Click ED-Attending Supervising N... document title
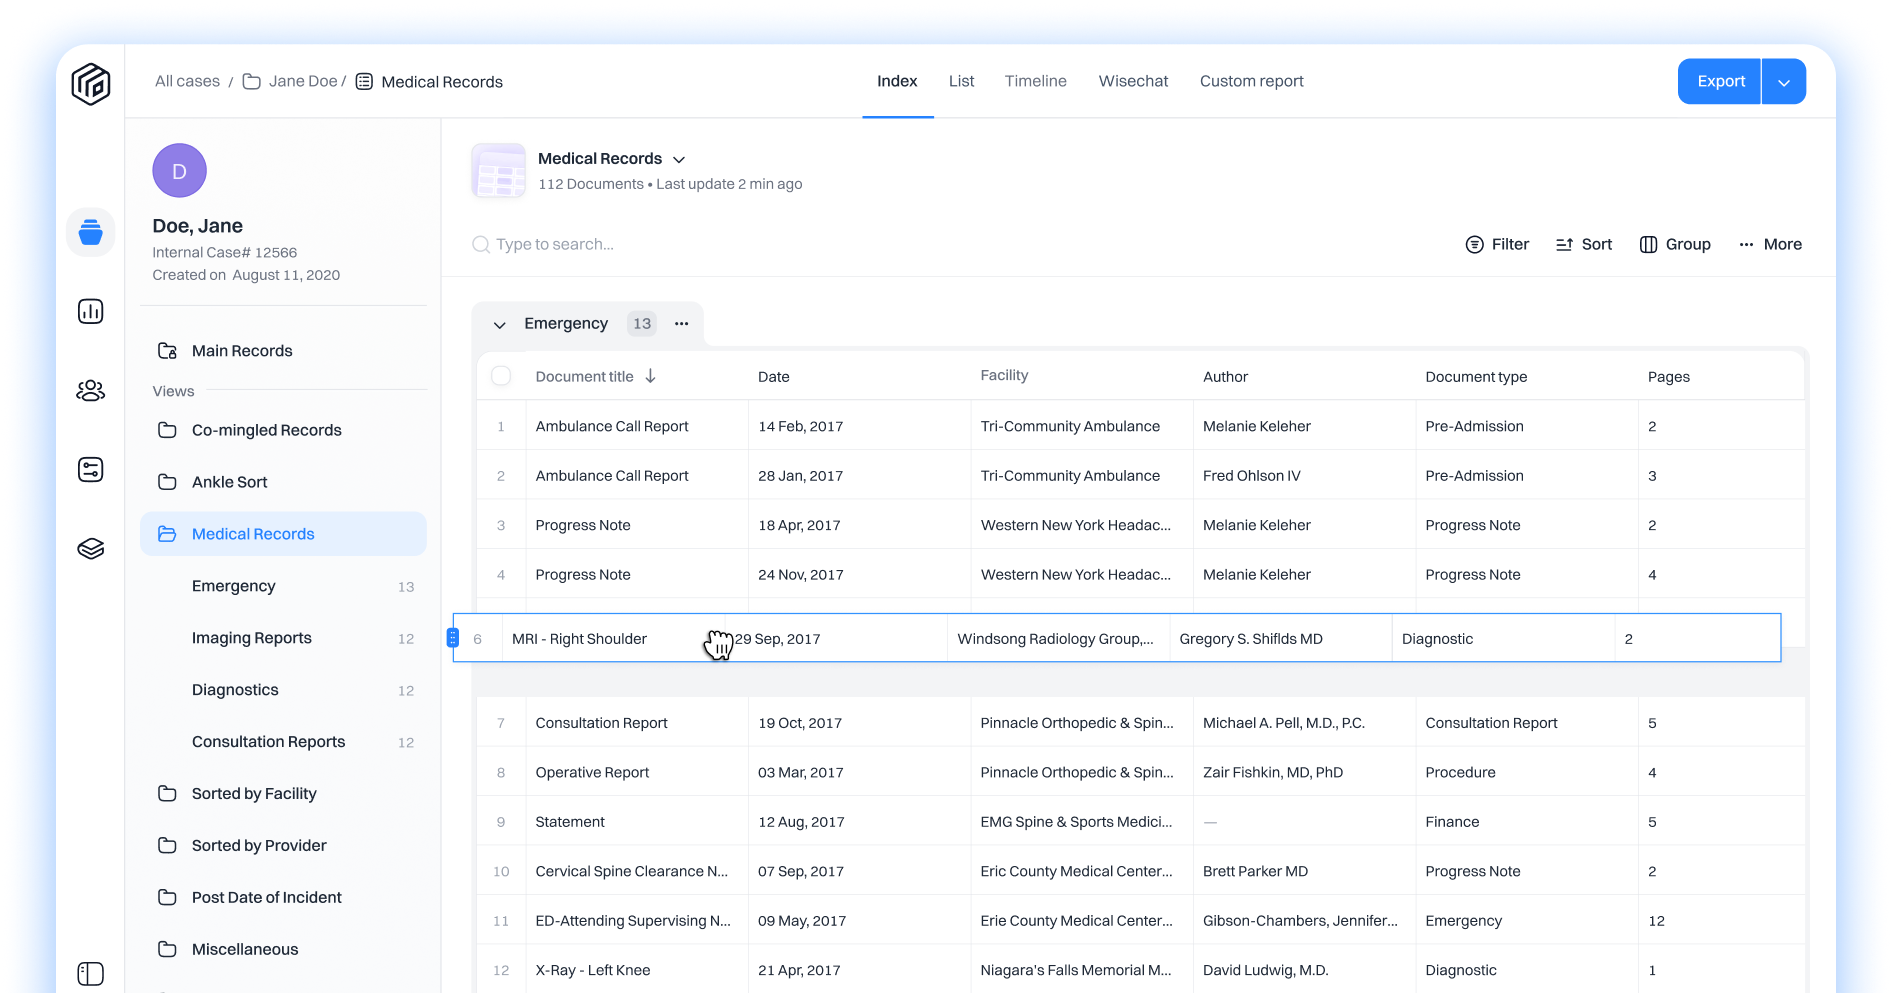1892x993 pixels. tap(633, 921)
